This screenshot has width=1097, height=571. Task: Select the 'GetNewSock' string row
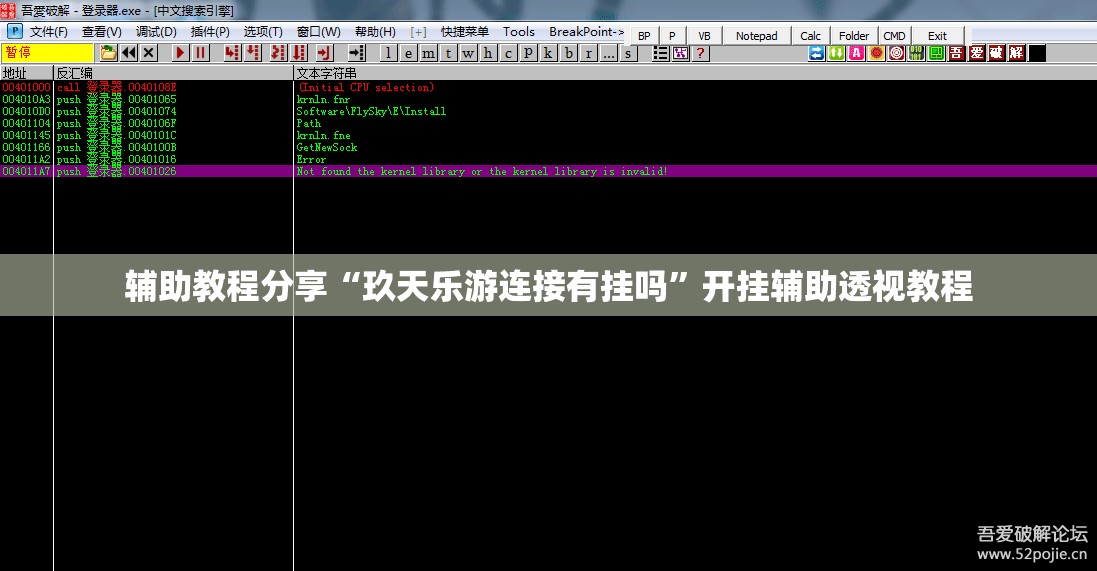(x=548, y=148)
